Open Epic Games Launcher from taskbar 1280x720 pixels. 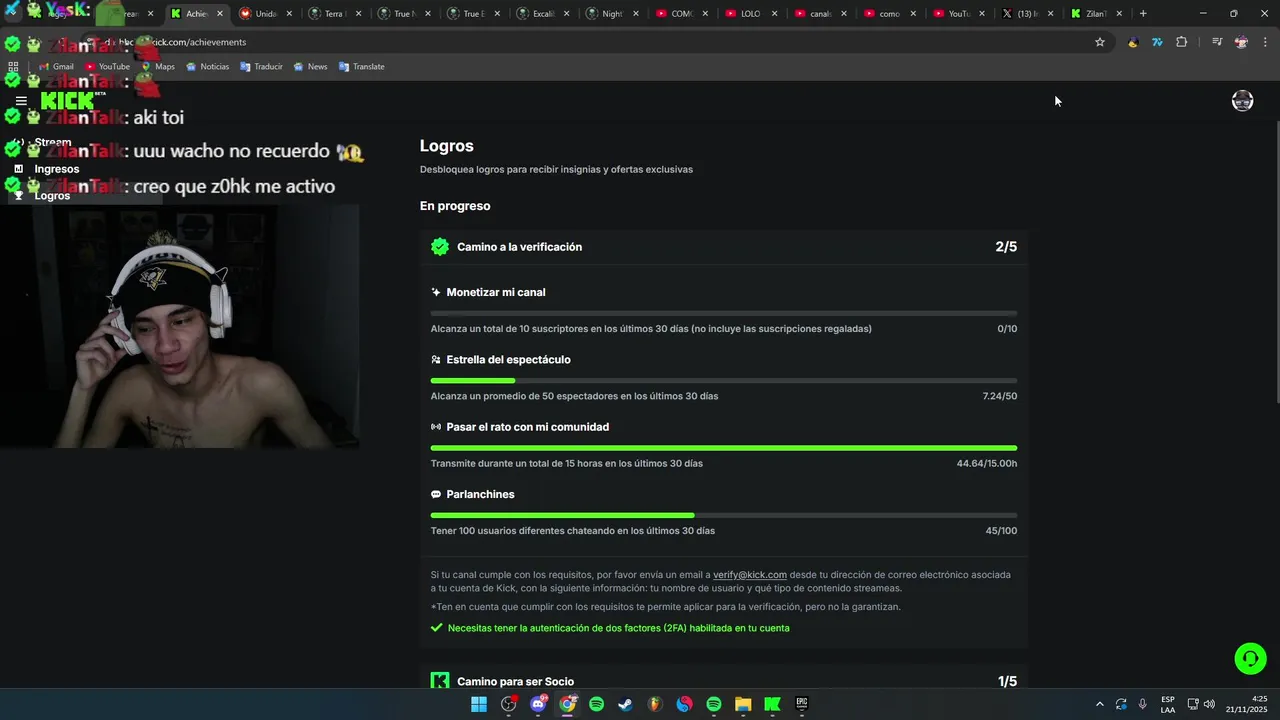pos(801,704)
